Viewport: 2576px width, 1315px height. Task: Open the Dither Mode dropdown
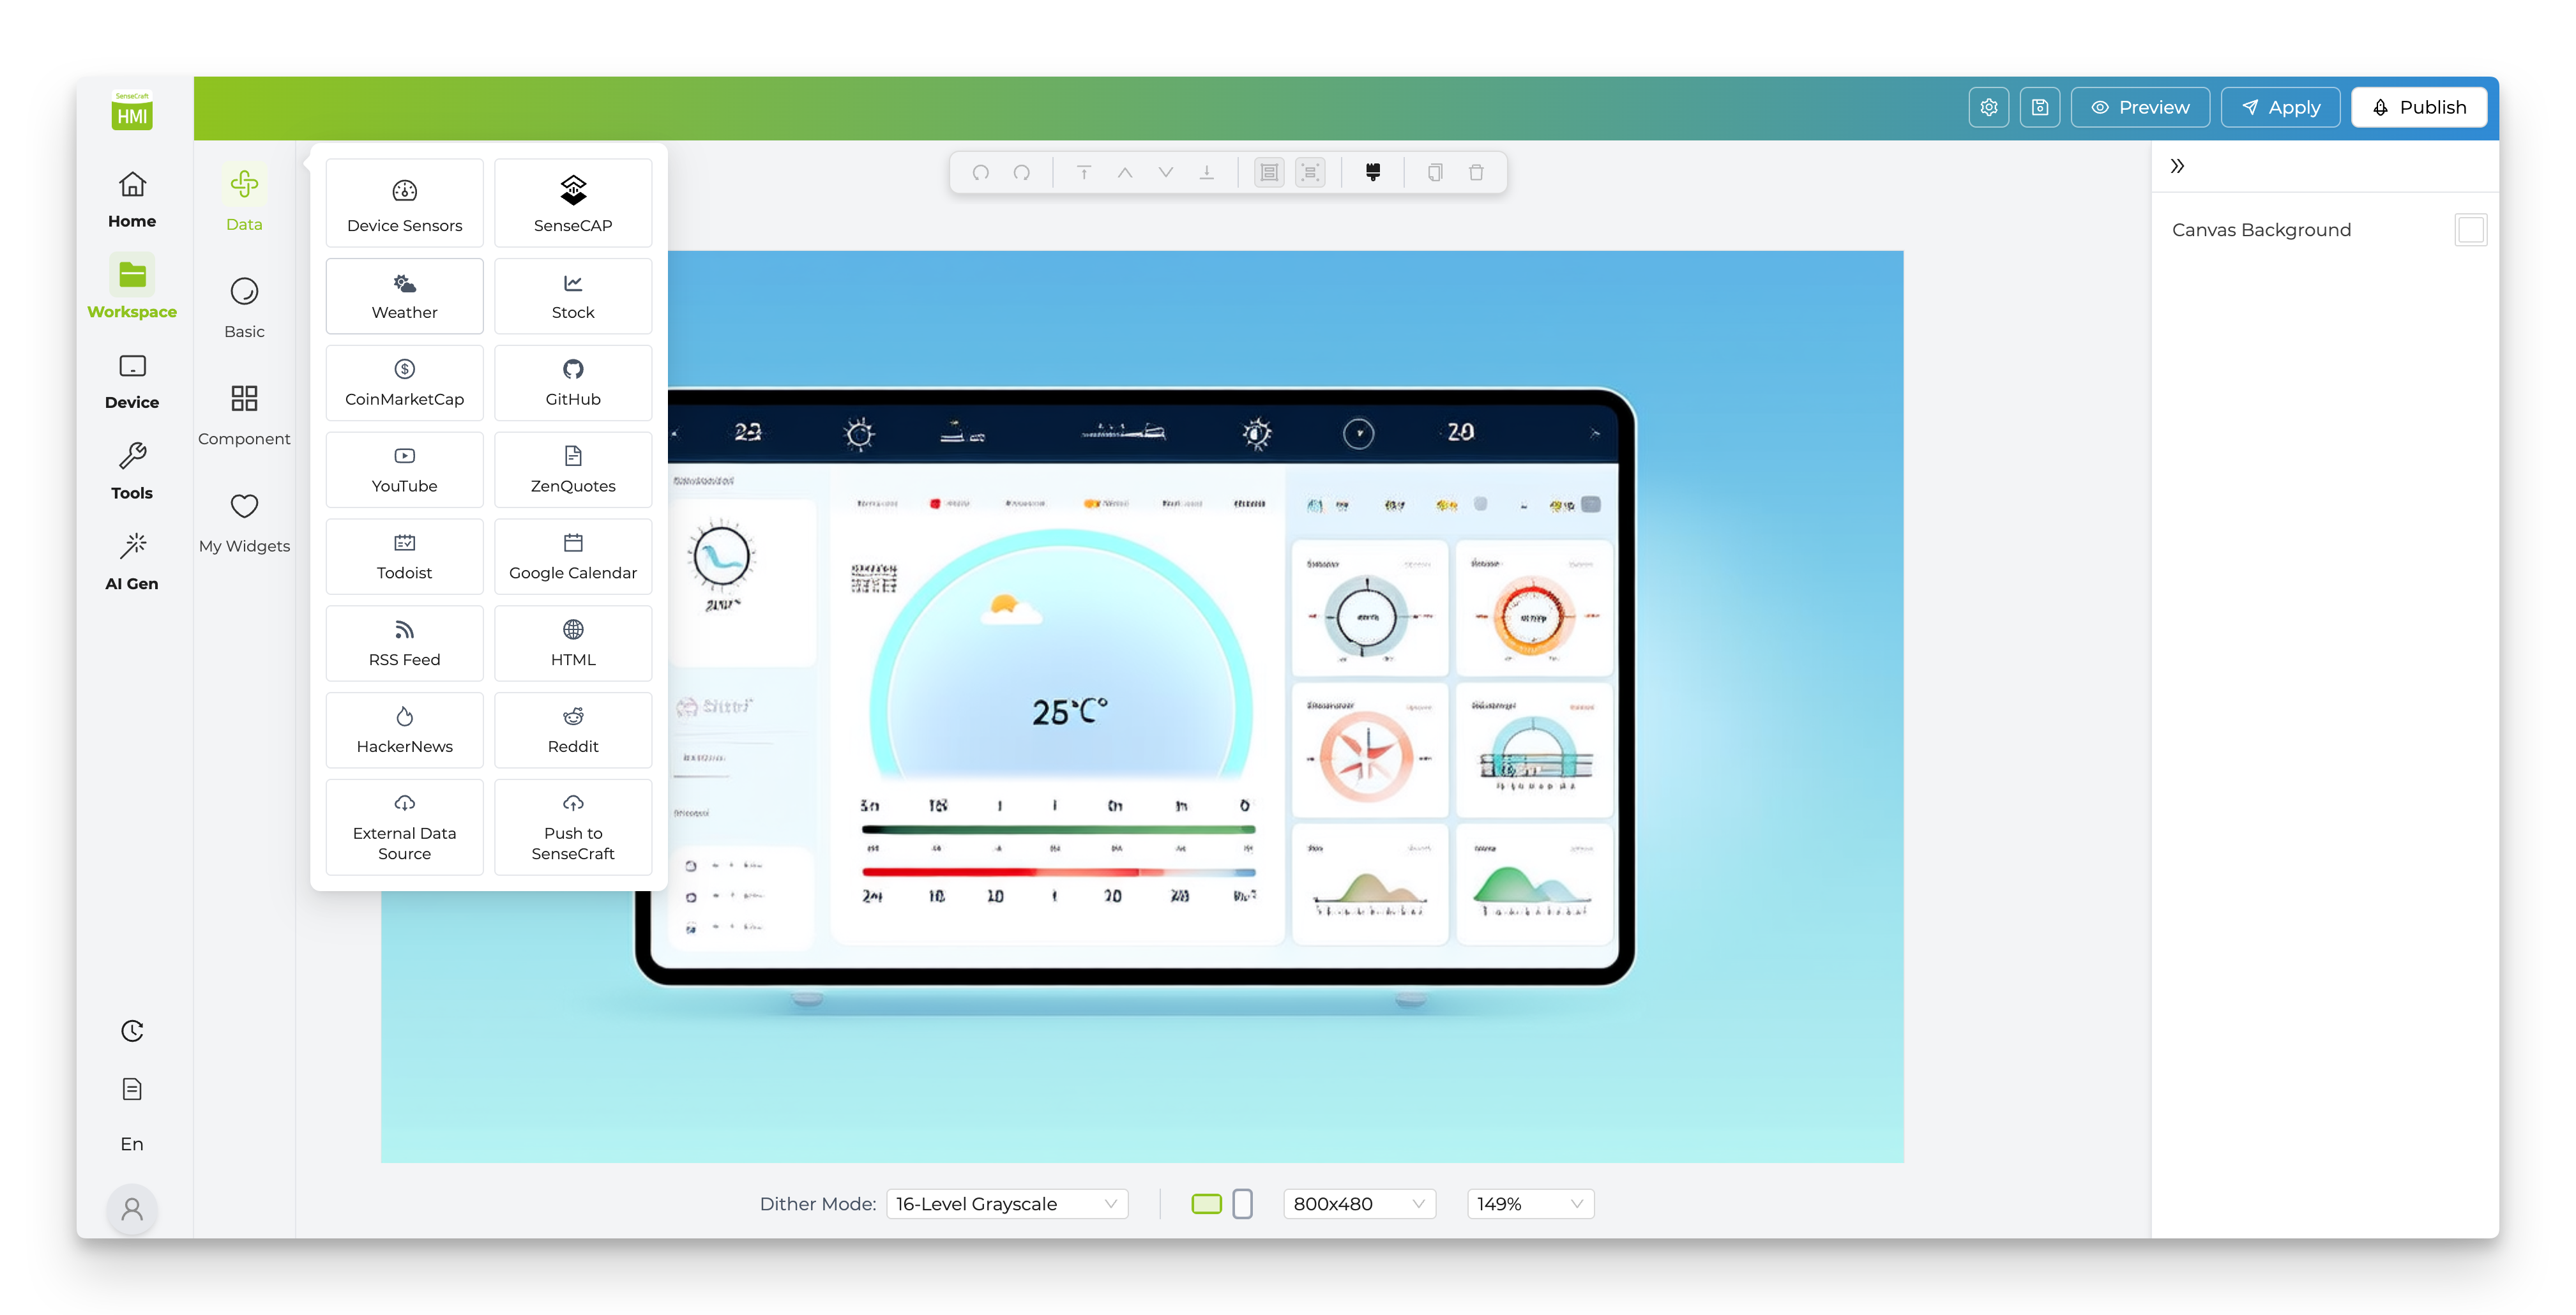tap(1006, 1204)
